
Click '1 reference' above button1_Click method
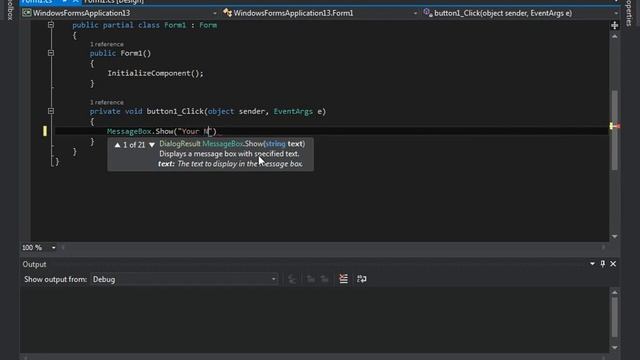pos(107,102)
